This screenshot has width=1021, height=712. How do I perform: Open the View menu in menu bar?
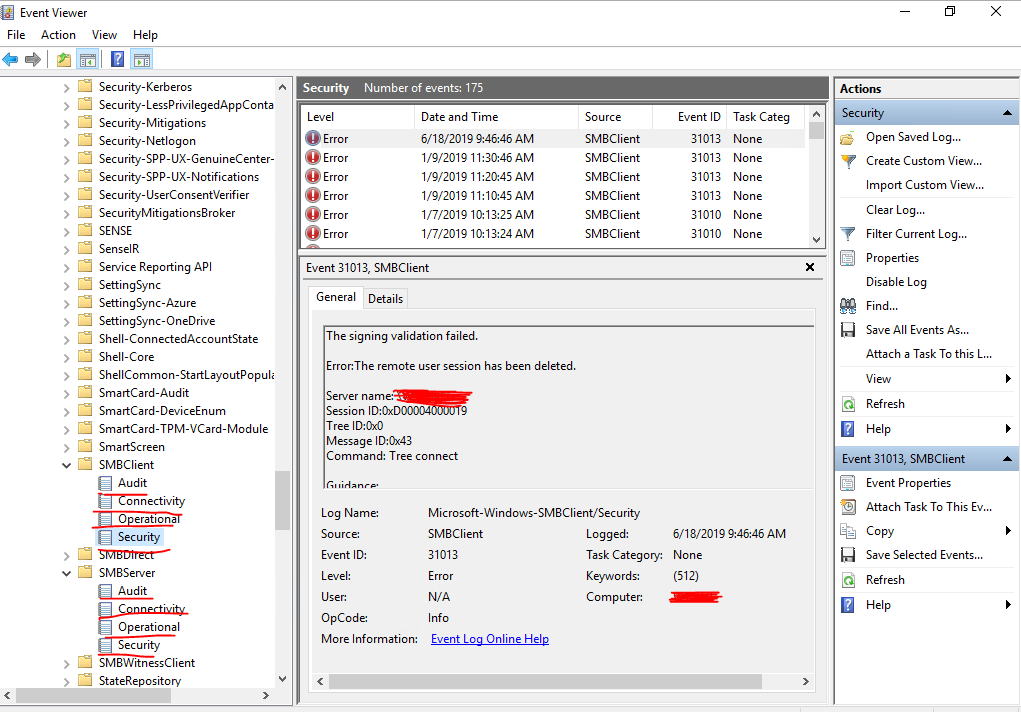[x=104, y=35]
